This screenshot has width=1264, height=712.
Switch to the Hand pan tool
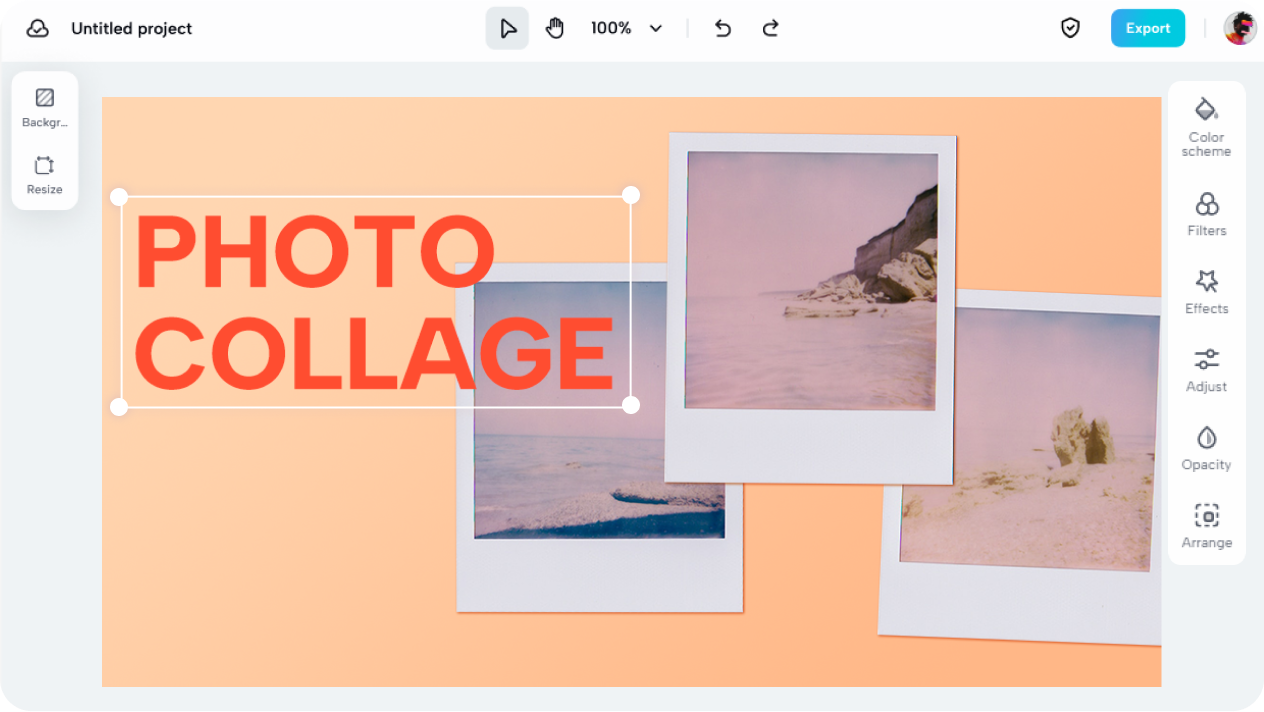tap(555, 28)
